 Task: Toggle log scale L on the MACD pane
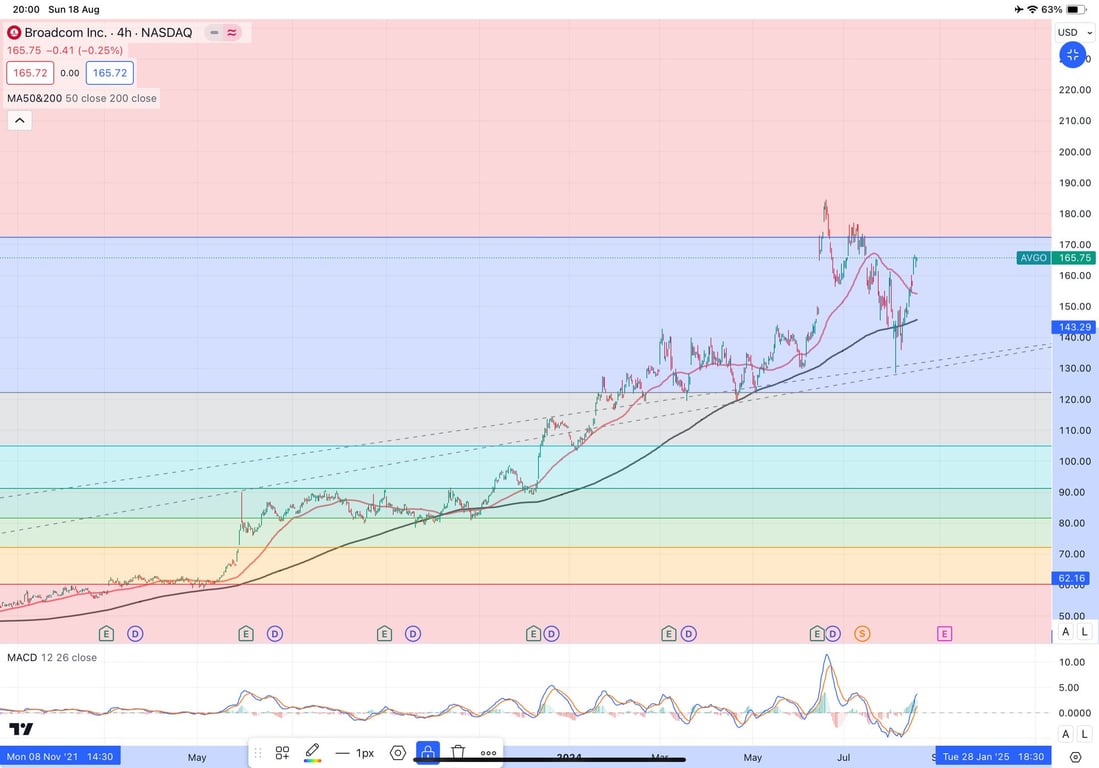click(x=1084, y=734)
